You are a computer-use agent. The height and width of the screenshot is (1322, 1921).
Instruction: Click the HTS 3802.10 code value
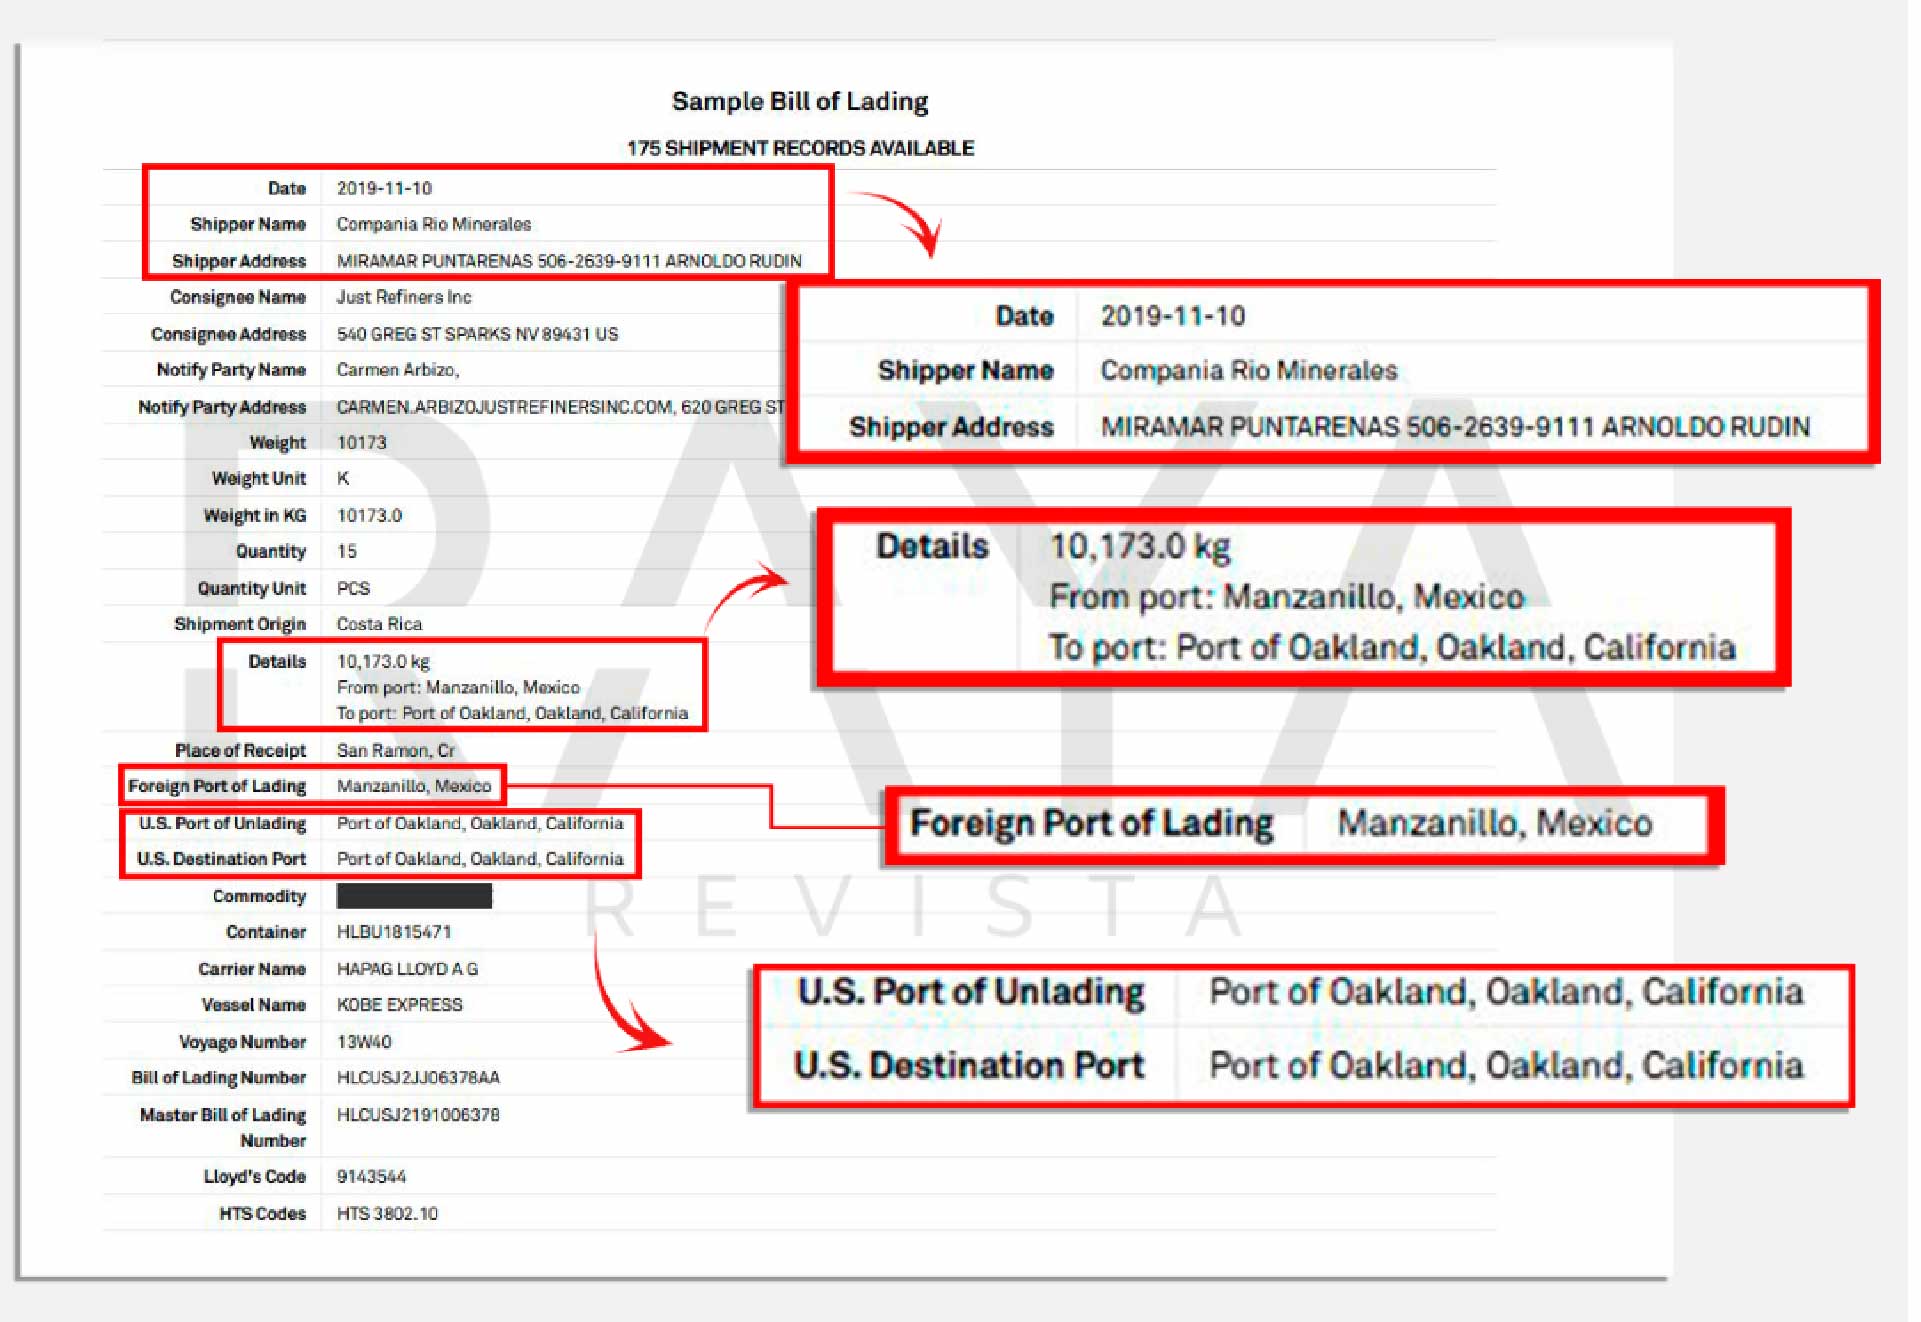pyautogui.click(x=387, y=1214)
